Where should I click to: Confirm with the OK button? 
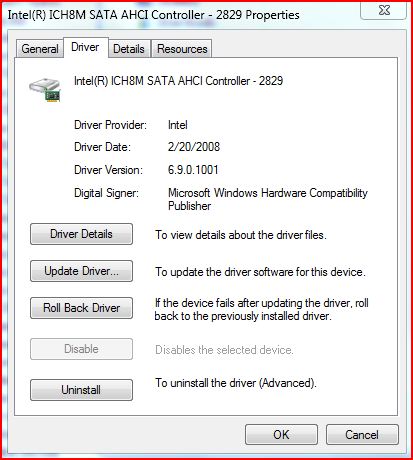point(281,435)
